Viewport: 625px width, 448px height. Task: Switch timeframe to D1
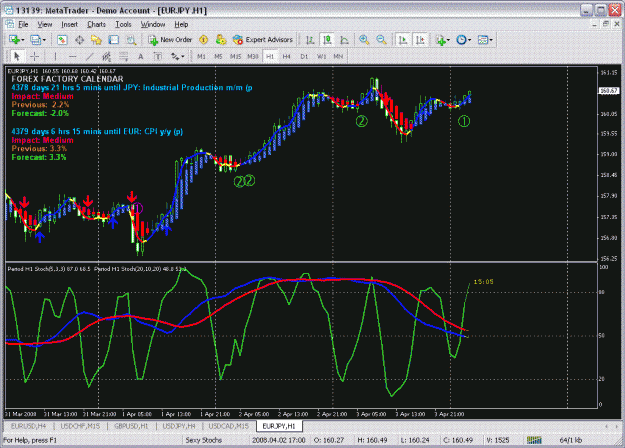click(304, 56)
